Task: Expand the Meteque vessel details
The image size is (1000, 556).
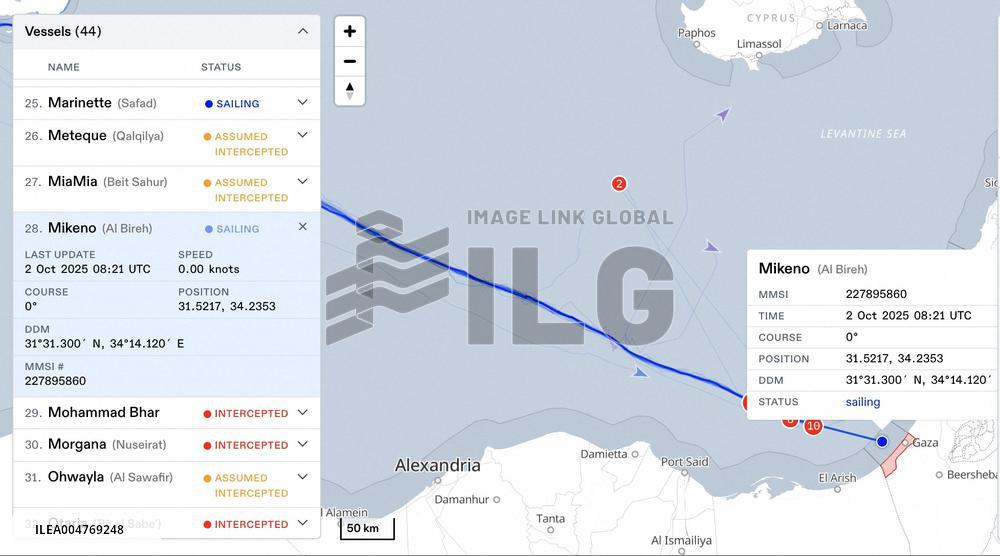Action: coord(303,135)
